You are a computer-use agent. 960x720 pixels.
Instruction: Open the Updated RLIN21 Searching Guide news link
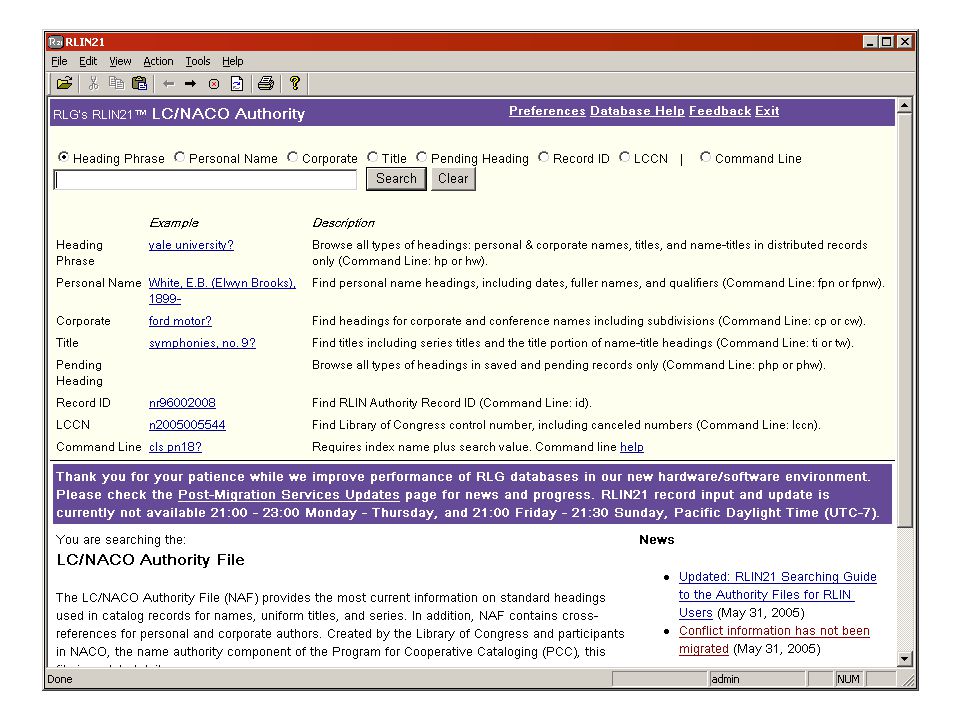778,594
